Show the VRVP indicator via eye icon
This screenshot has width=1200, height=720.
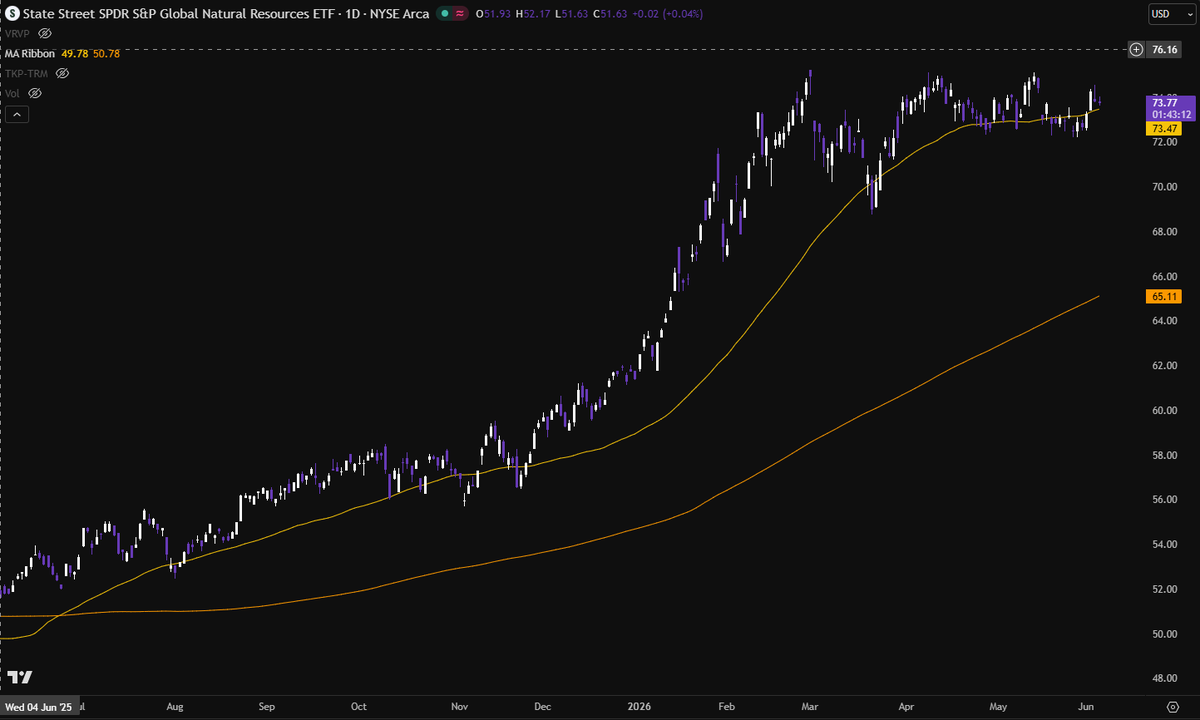click(45, 33)
